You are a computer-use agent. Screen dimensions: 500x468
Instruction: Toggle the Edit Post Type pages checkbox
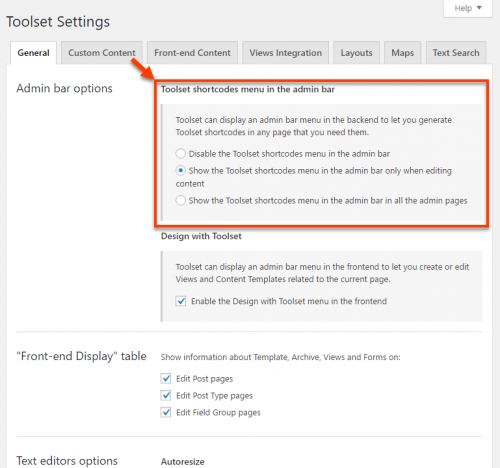[x=166, y=396]
